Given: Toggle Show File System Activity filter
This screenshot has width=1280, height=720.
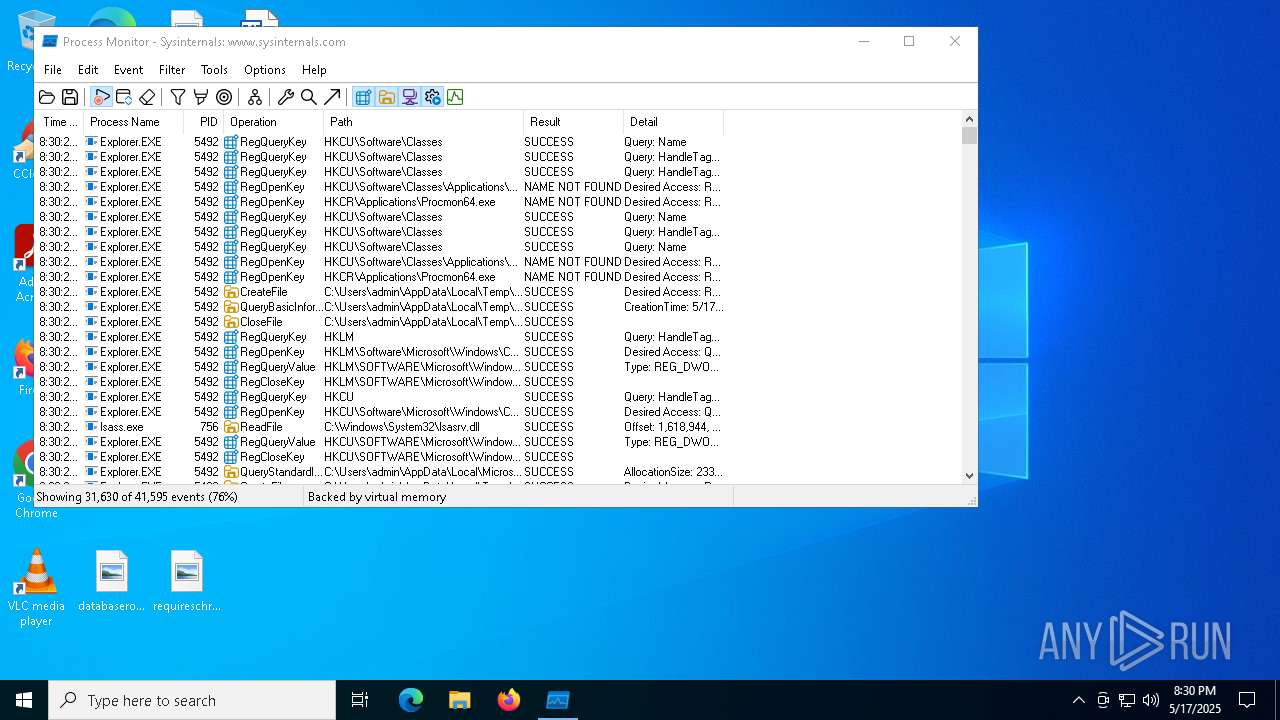Looking at the screenshot, I should click(386, 97).
